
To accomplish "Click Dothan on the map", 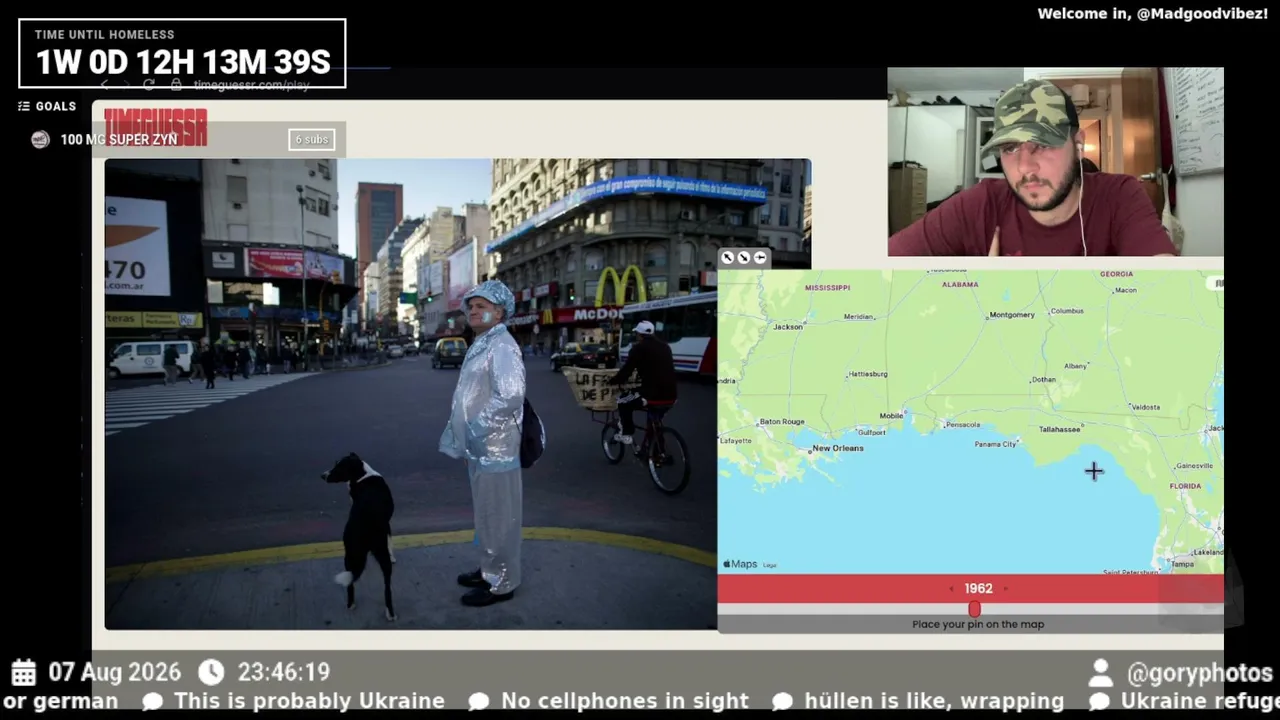I will tap(1044, 380).
